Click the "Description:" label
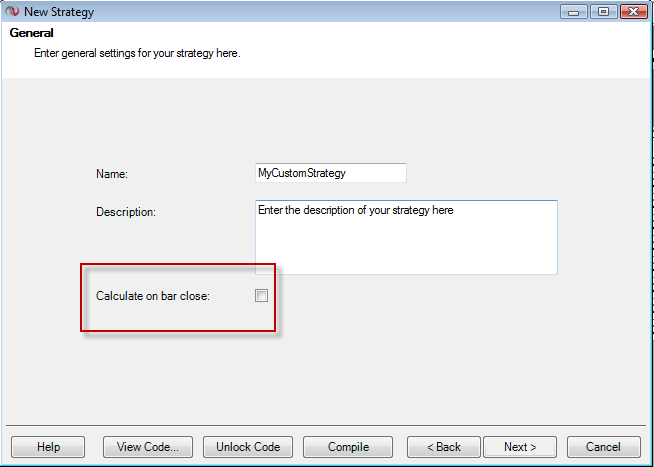Image resolution: width=654 pixels, height=467 pixels. (126, 212)
